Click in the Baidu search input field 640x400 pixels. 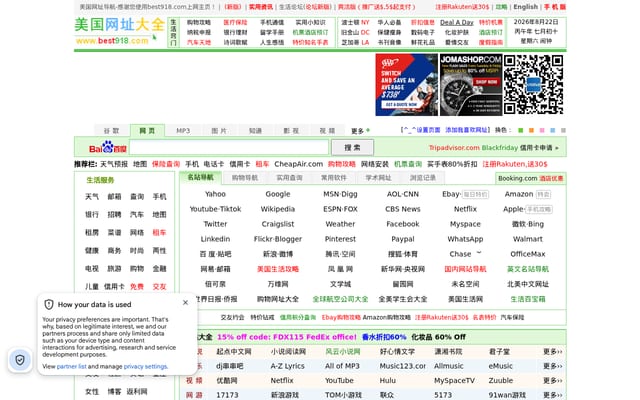pos(229,147)
